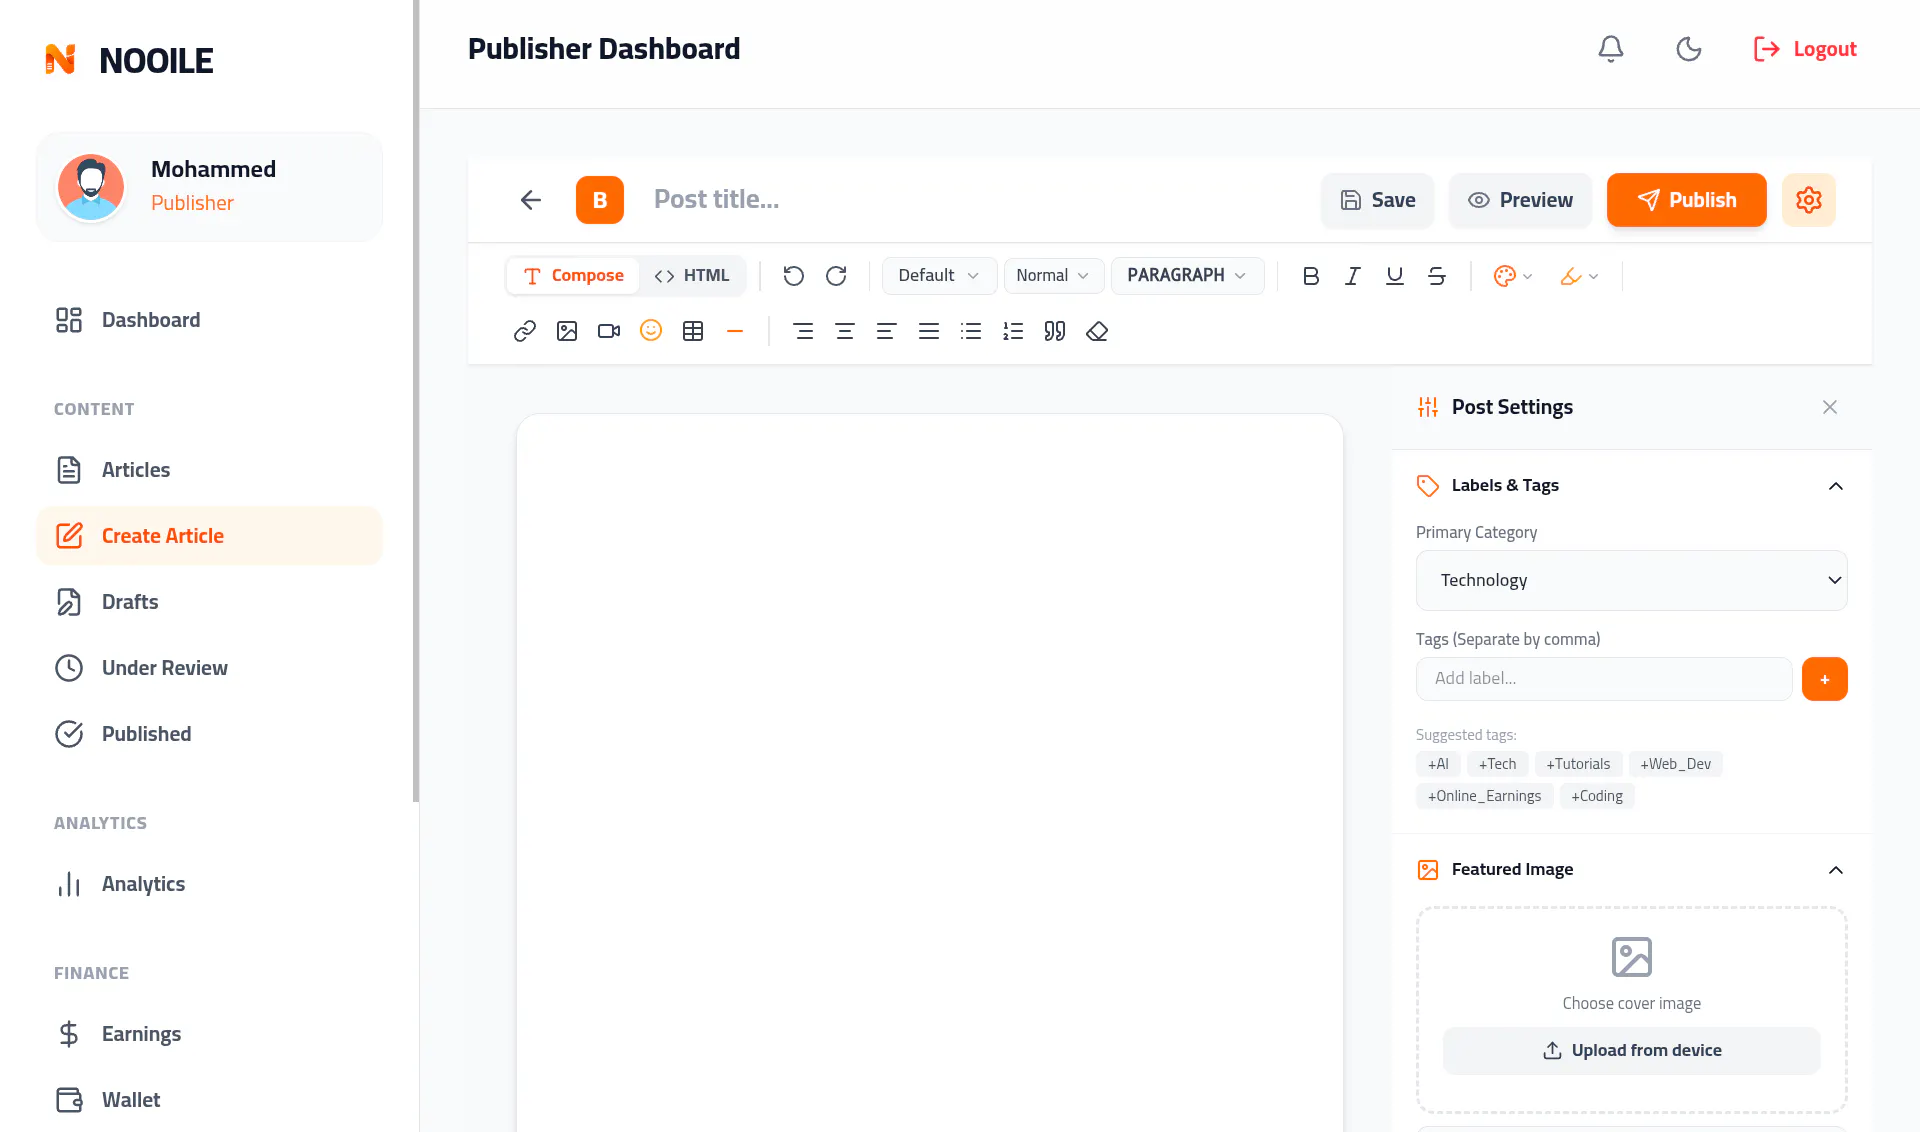Insert a video into the post
This screenshot has height=1132, width=1920.
609,331
